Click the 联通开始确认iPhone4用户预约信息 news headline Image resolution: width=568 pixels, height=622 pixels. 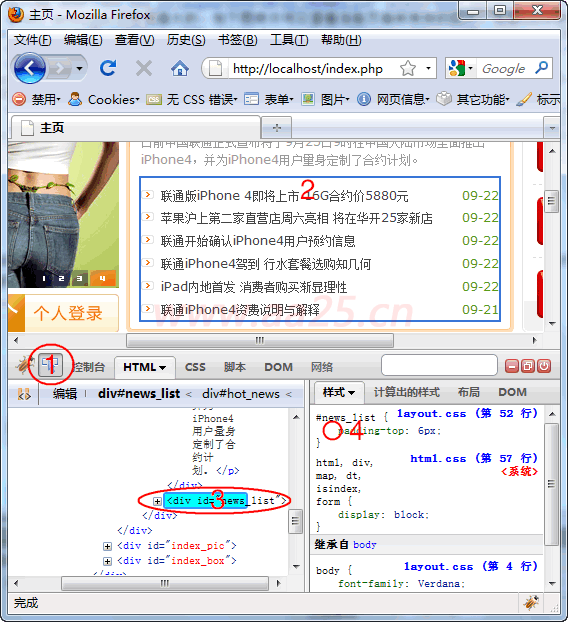tap(258, 241)
